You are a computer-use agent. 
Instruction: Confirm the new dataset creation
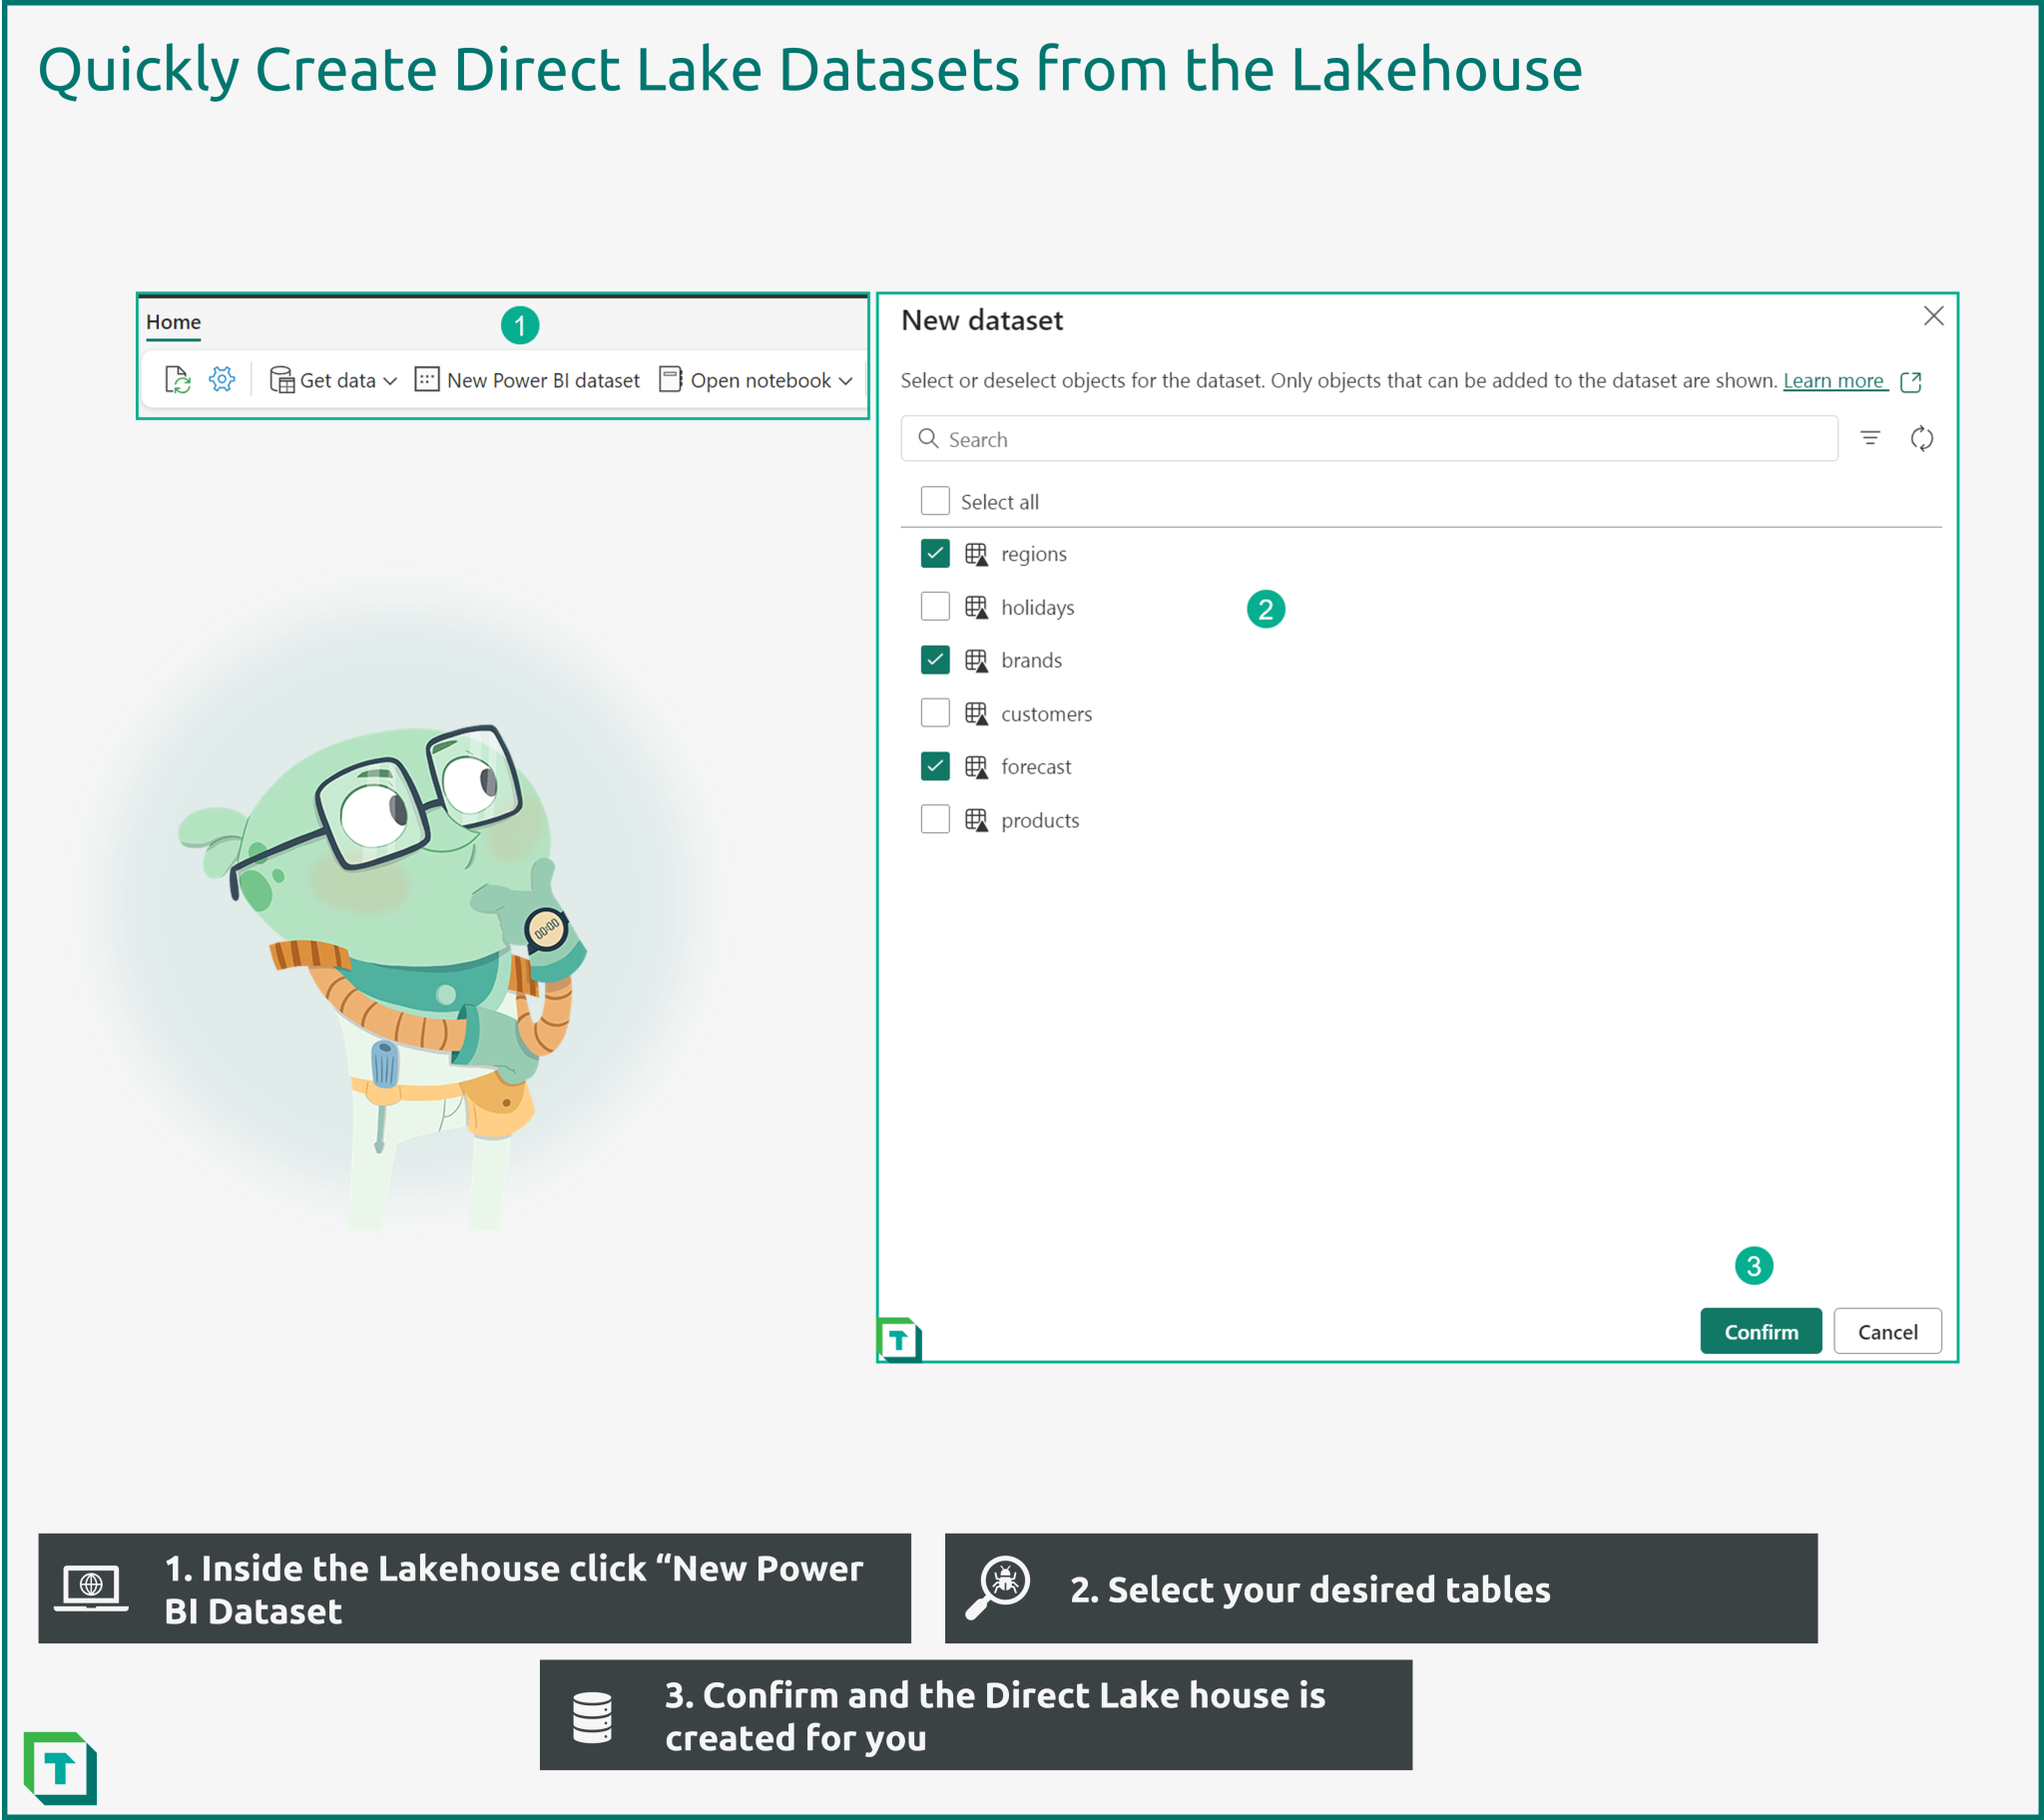(x=1761, y=1331)
